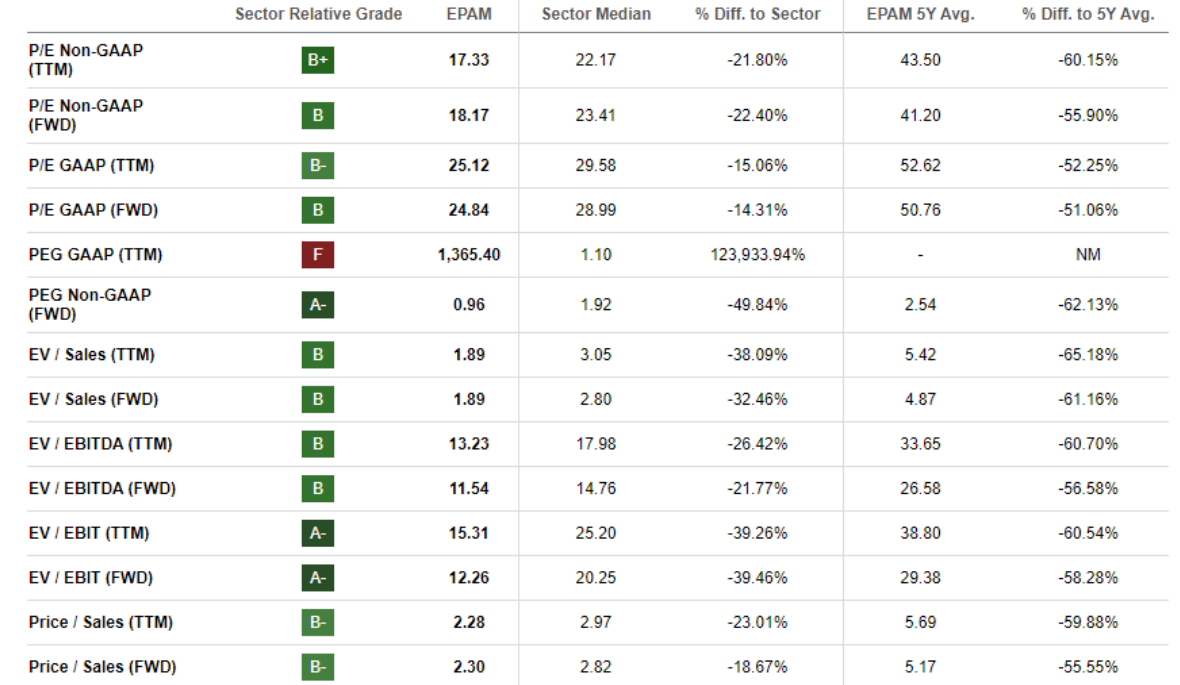Click the -55.55% 5Y difference cell

point(1088,667)
